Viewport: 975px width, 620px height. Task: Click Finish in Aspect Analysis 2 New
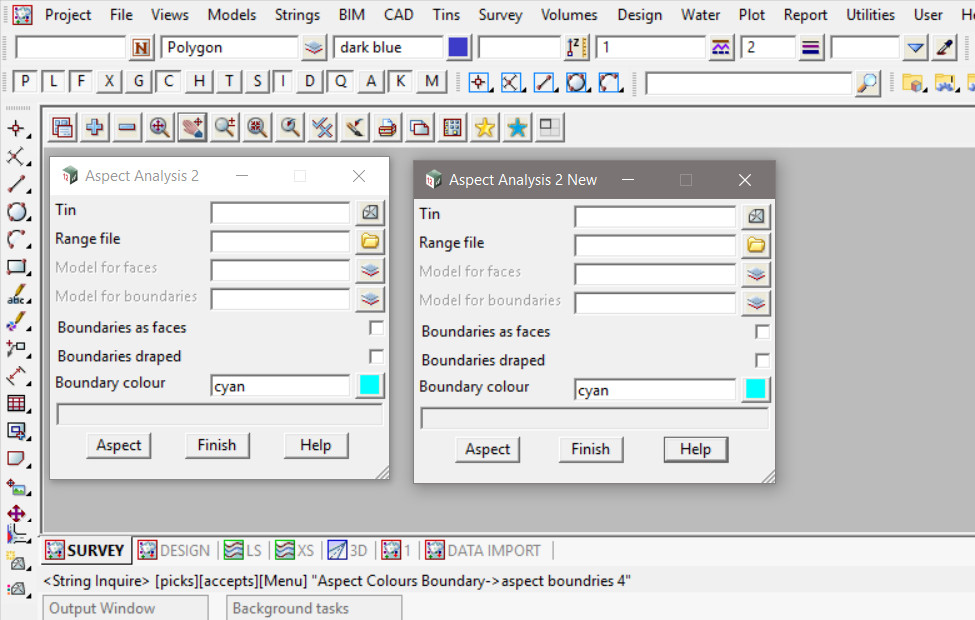click(590, 449)
